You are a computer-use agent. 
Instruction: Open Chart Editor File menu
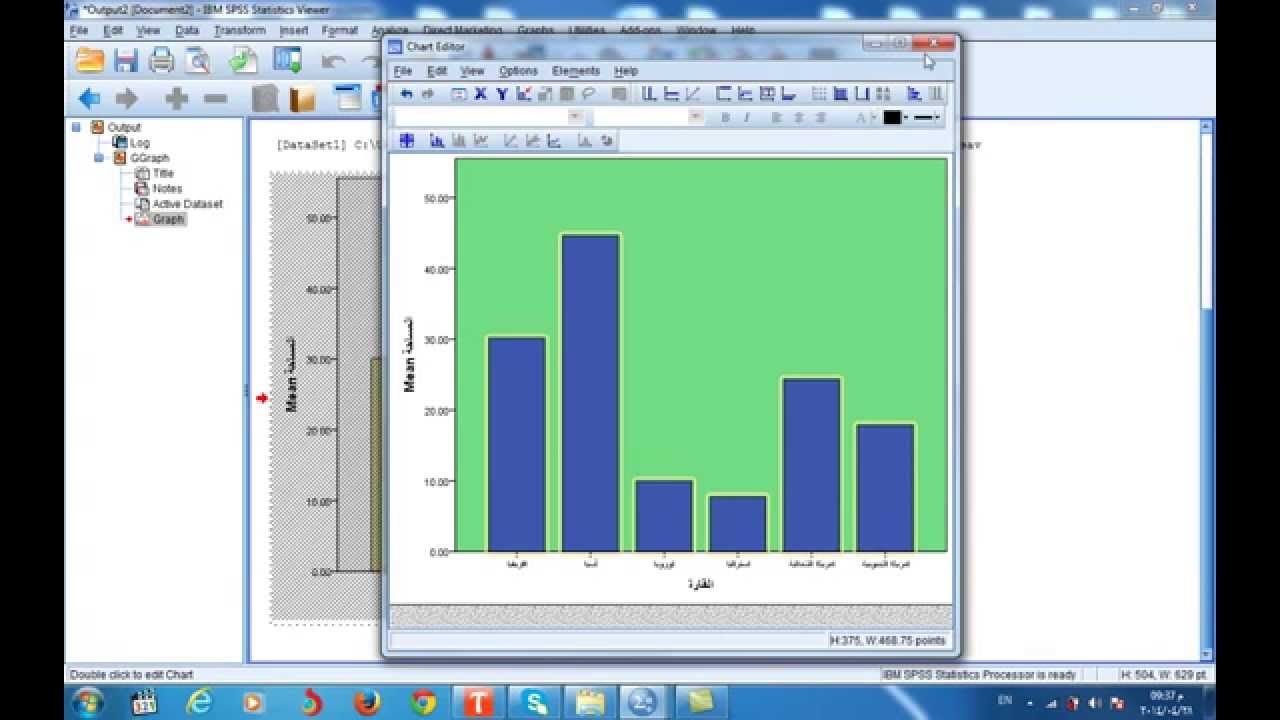(x=403, y=71)
